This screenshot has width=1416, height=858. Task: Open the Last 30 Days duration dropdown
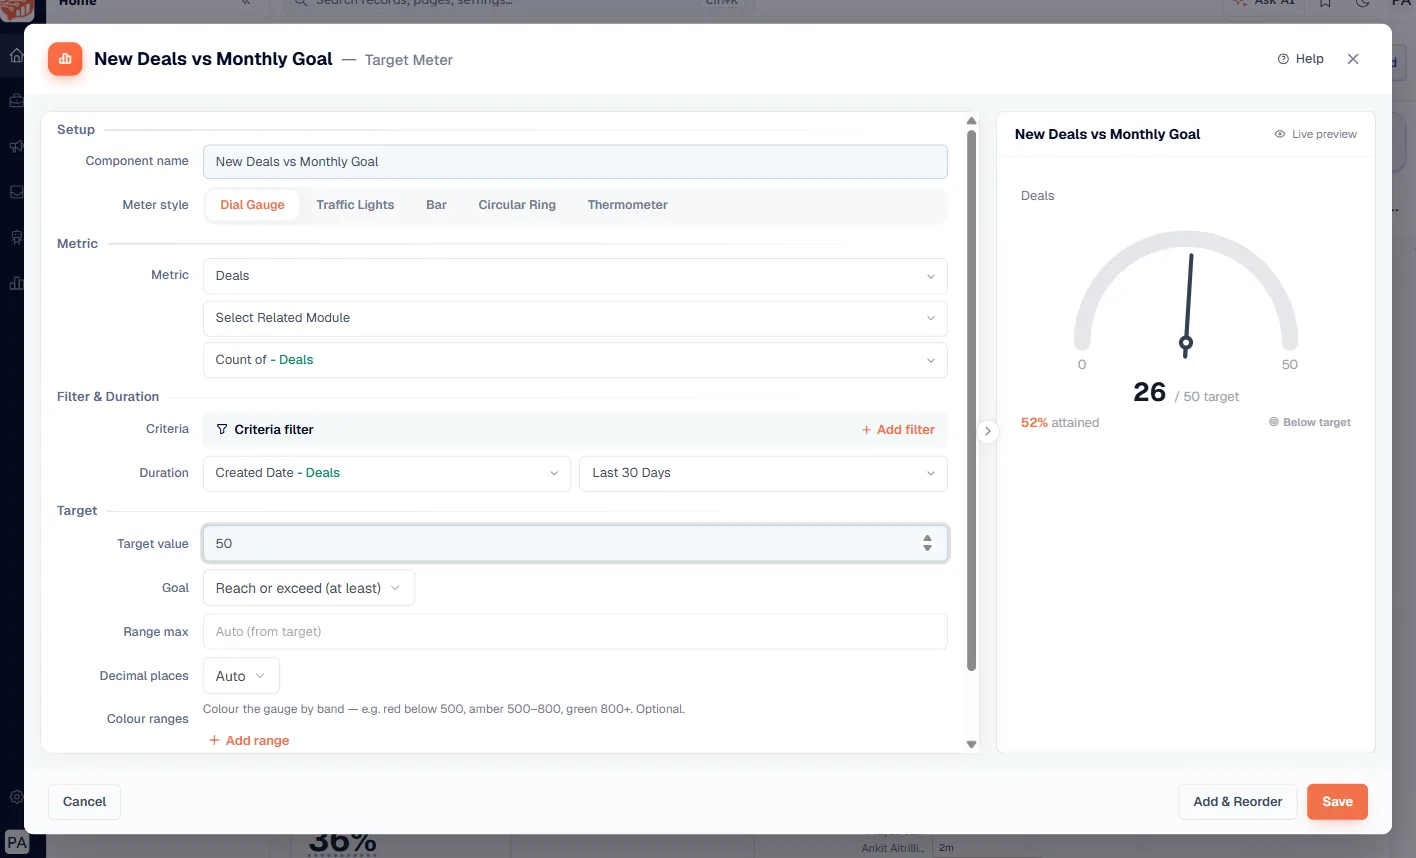763,473
